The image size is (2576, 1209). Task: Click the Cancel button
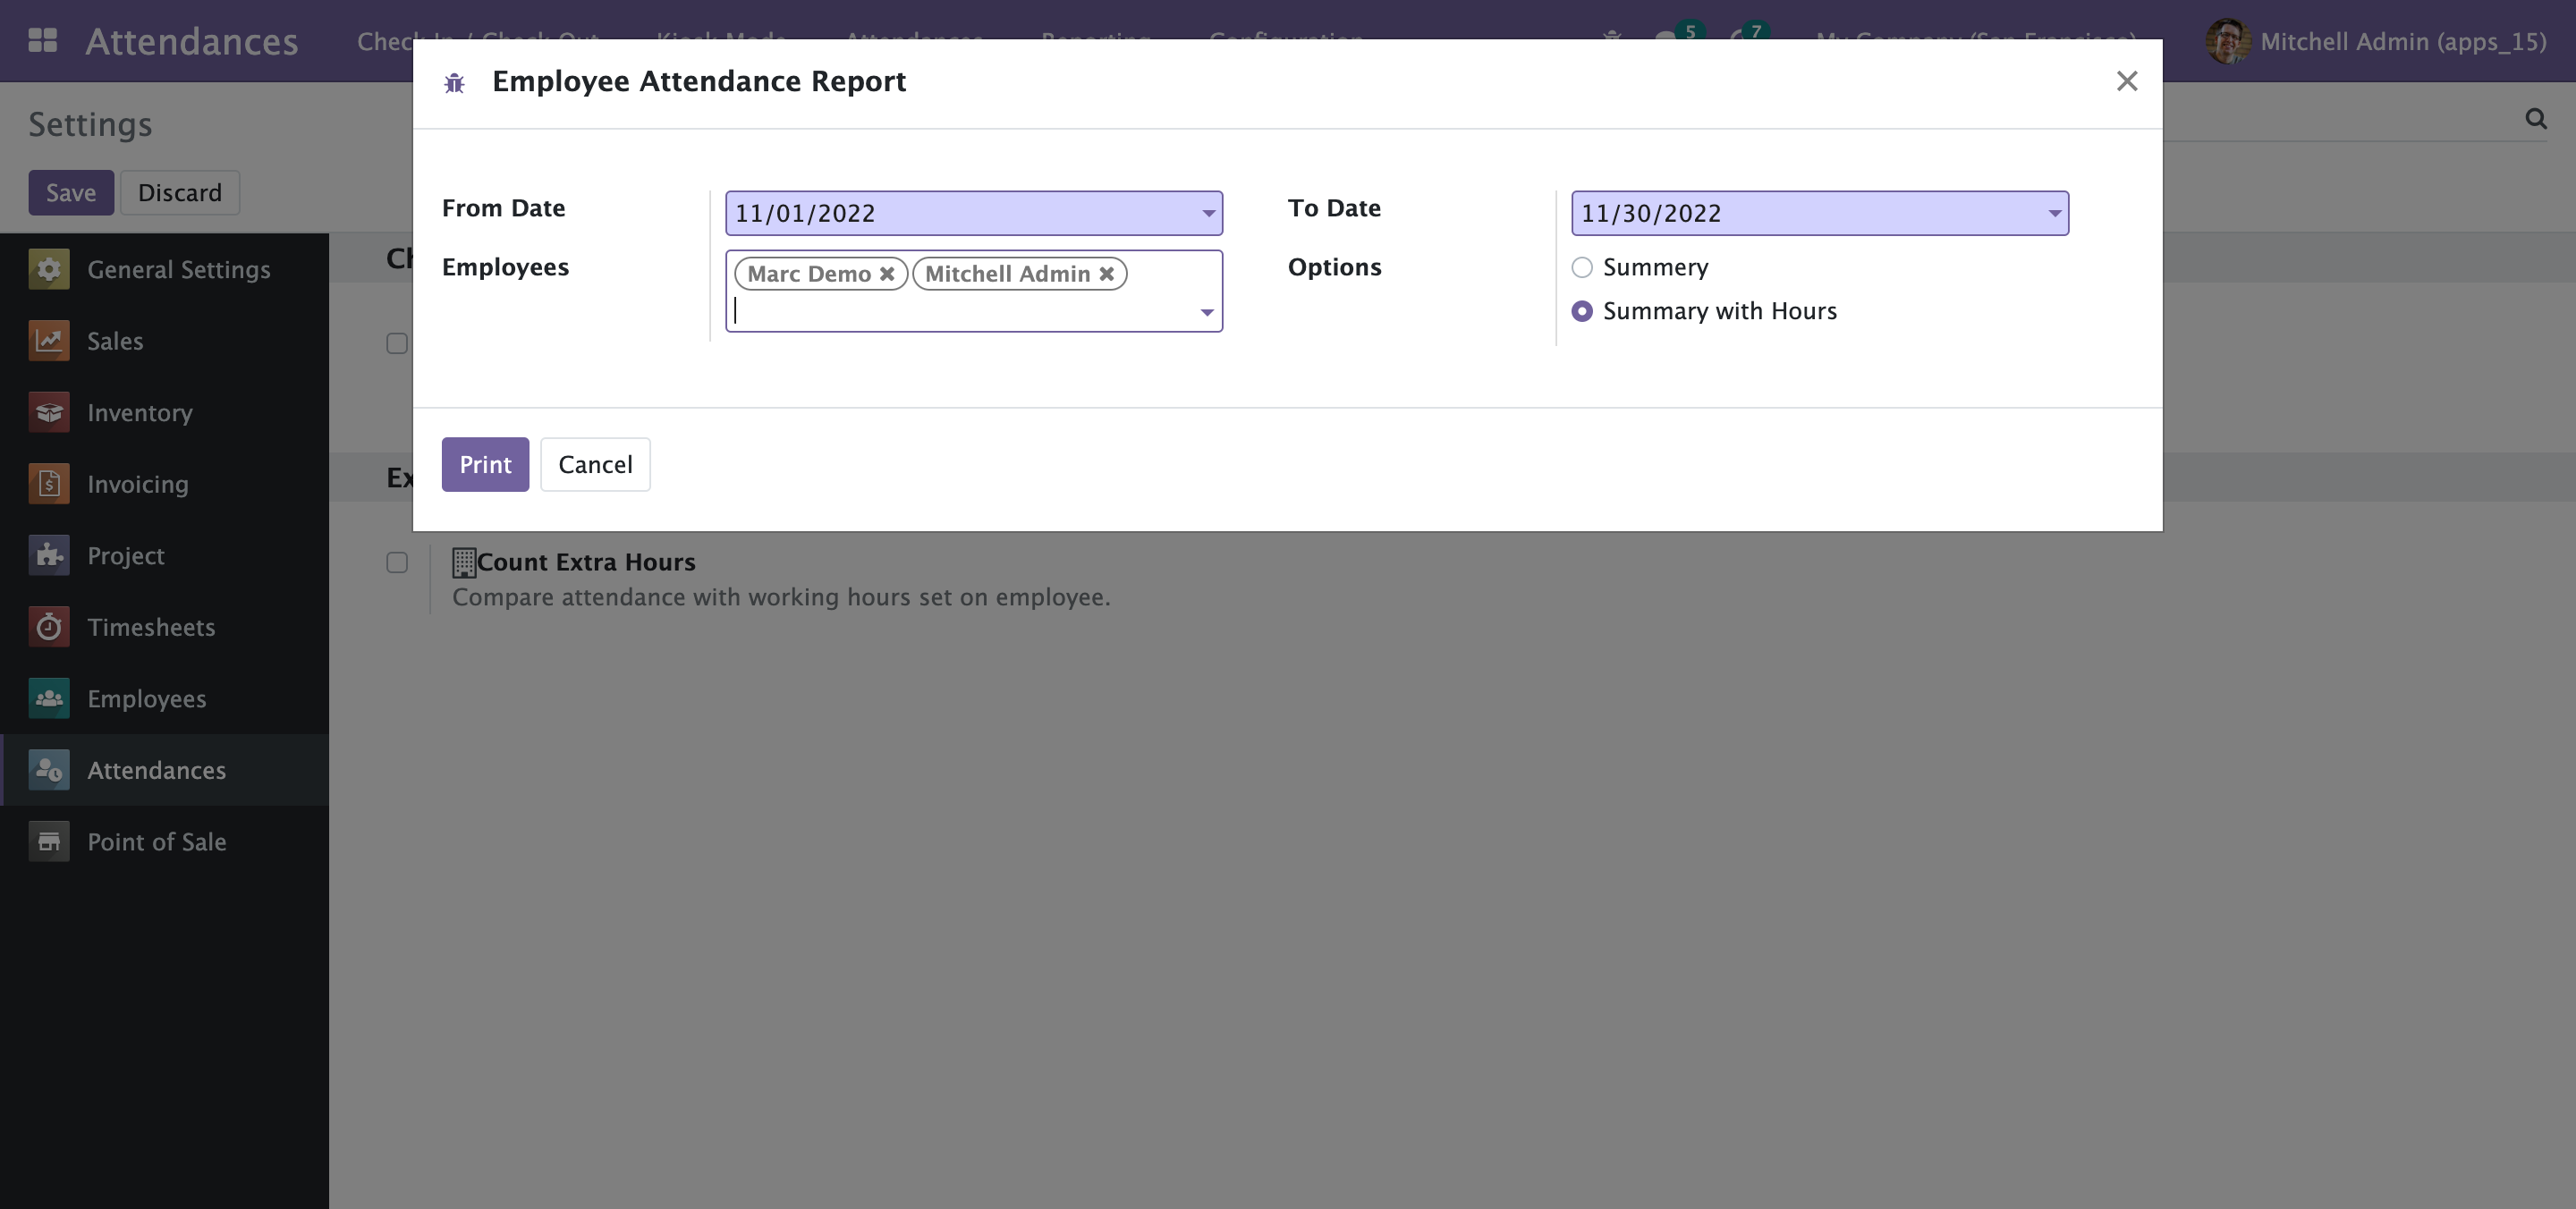[595, 465]
